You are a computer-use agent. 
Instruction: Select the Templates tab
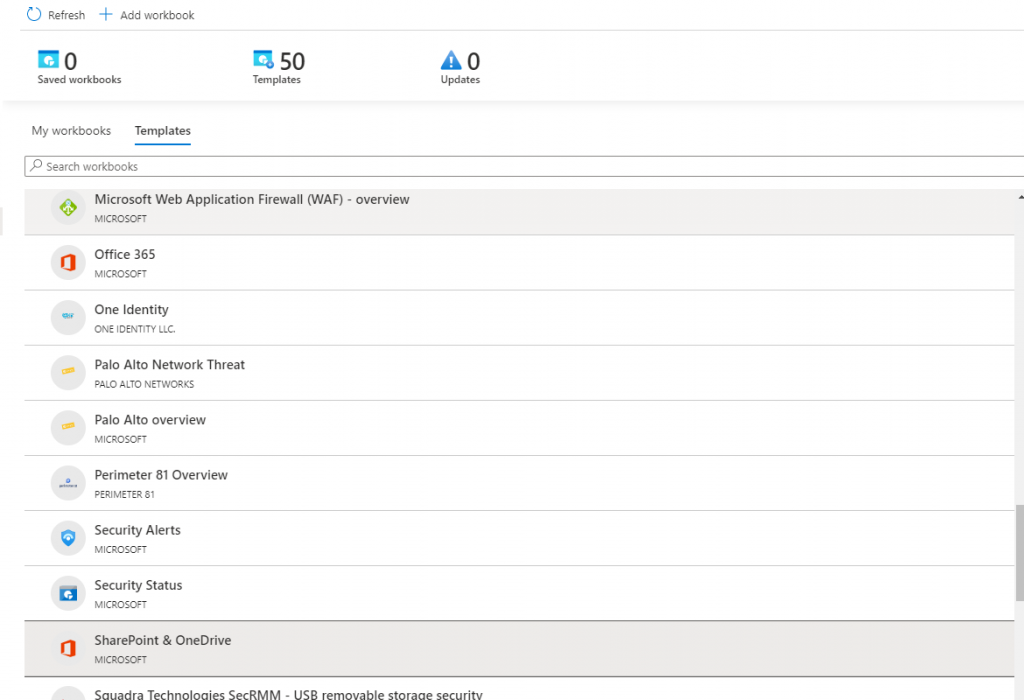163,131
